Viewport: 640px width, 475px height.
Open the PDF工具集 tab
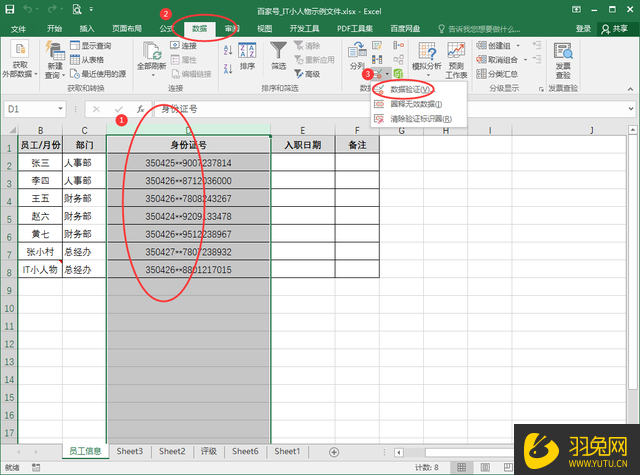coord(355,29)
